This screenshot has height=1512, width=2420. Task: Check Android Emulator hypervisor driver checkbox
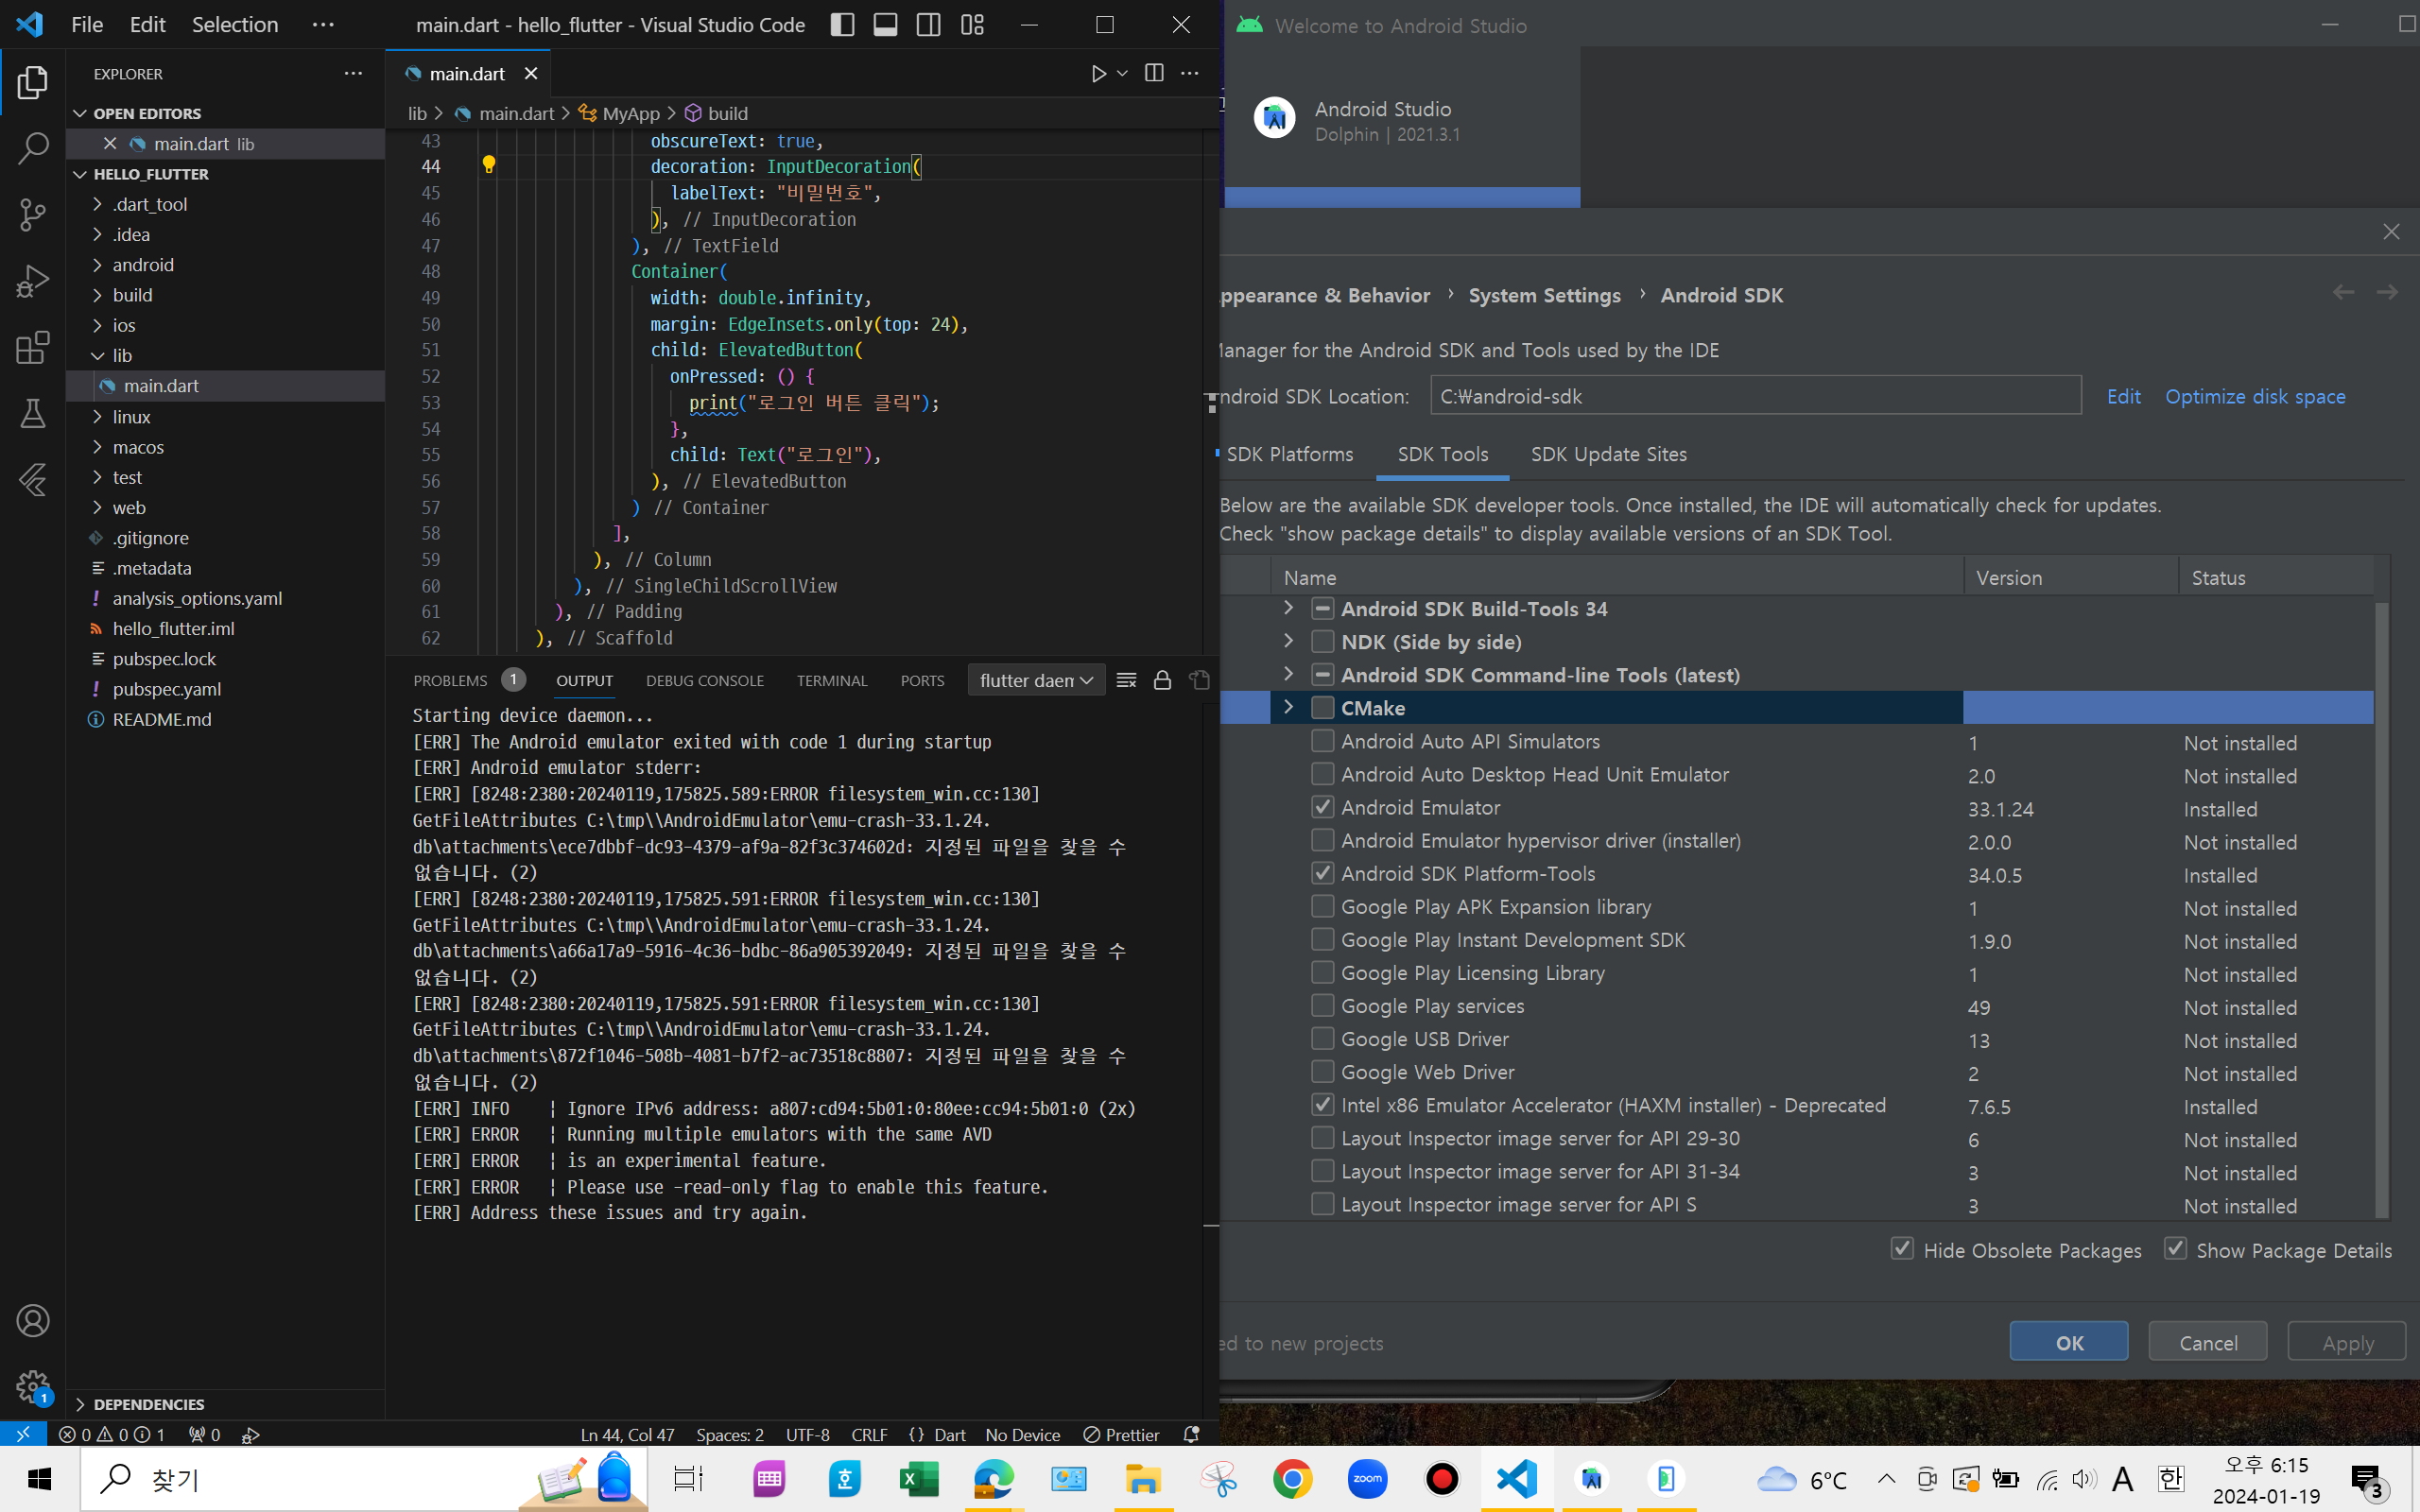[x=1322, y=840]
